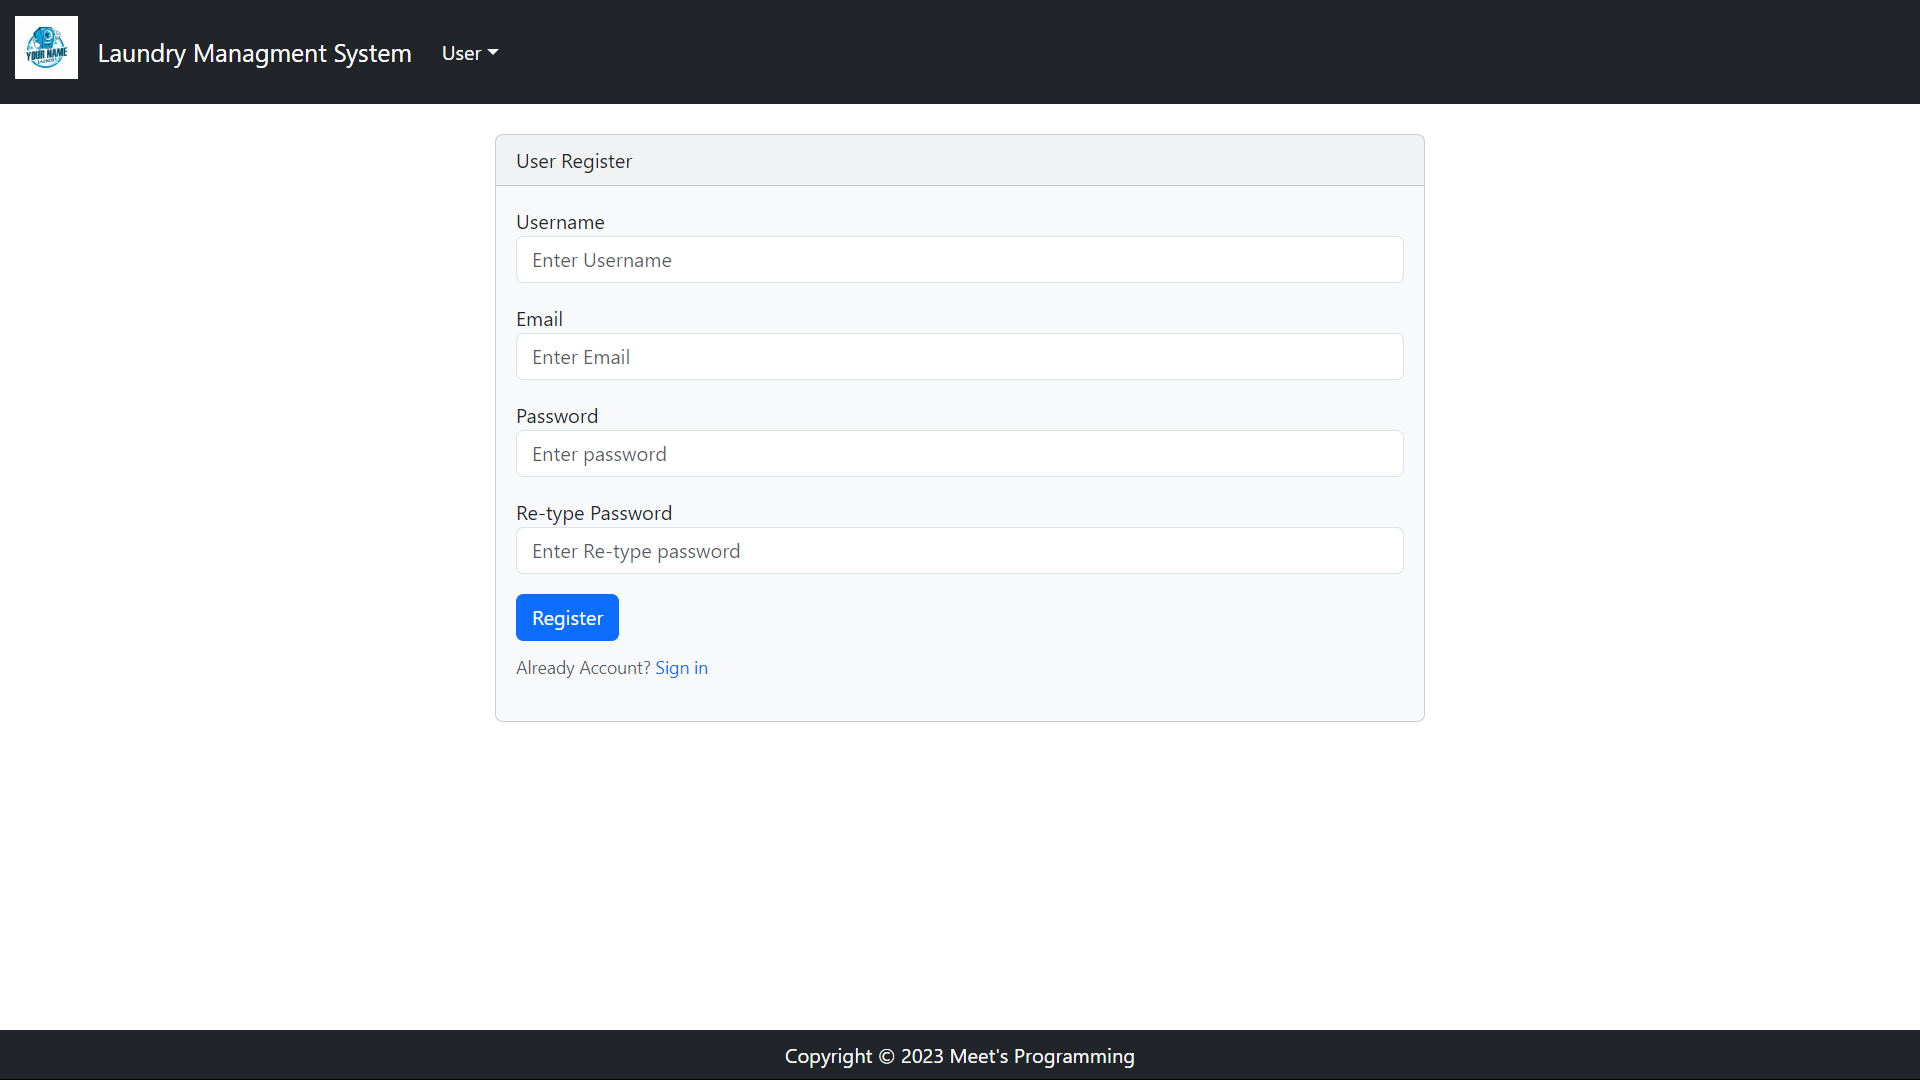The image size is (1920, 1080).
Task: Open the Laundry Managment System home link
Action: pyautogui.click(x=254, y=53)
